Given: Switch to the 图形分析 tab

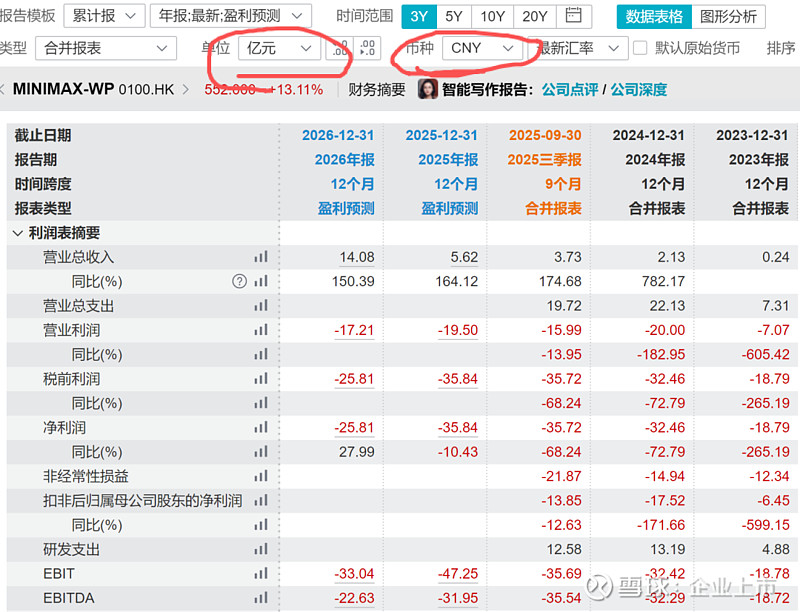Looking at the screenshot, I should click(x=730, y=16).
